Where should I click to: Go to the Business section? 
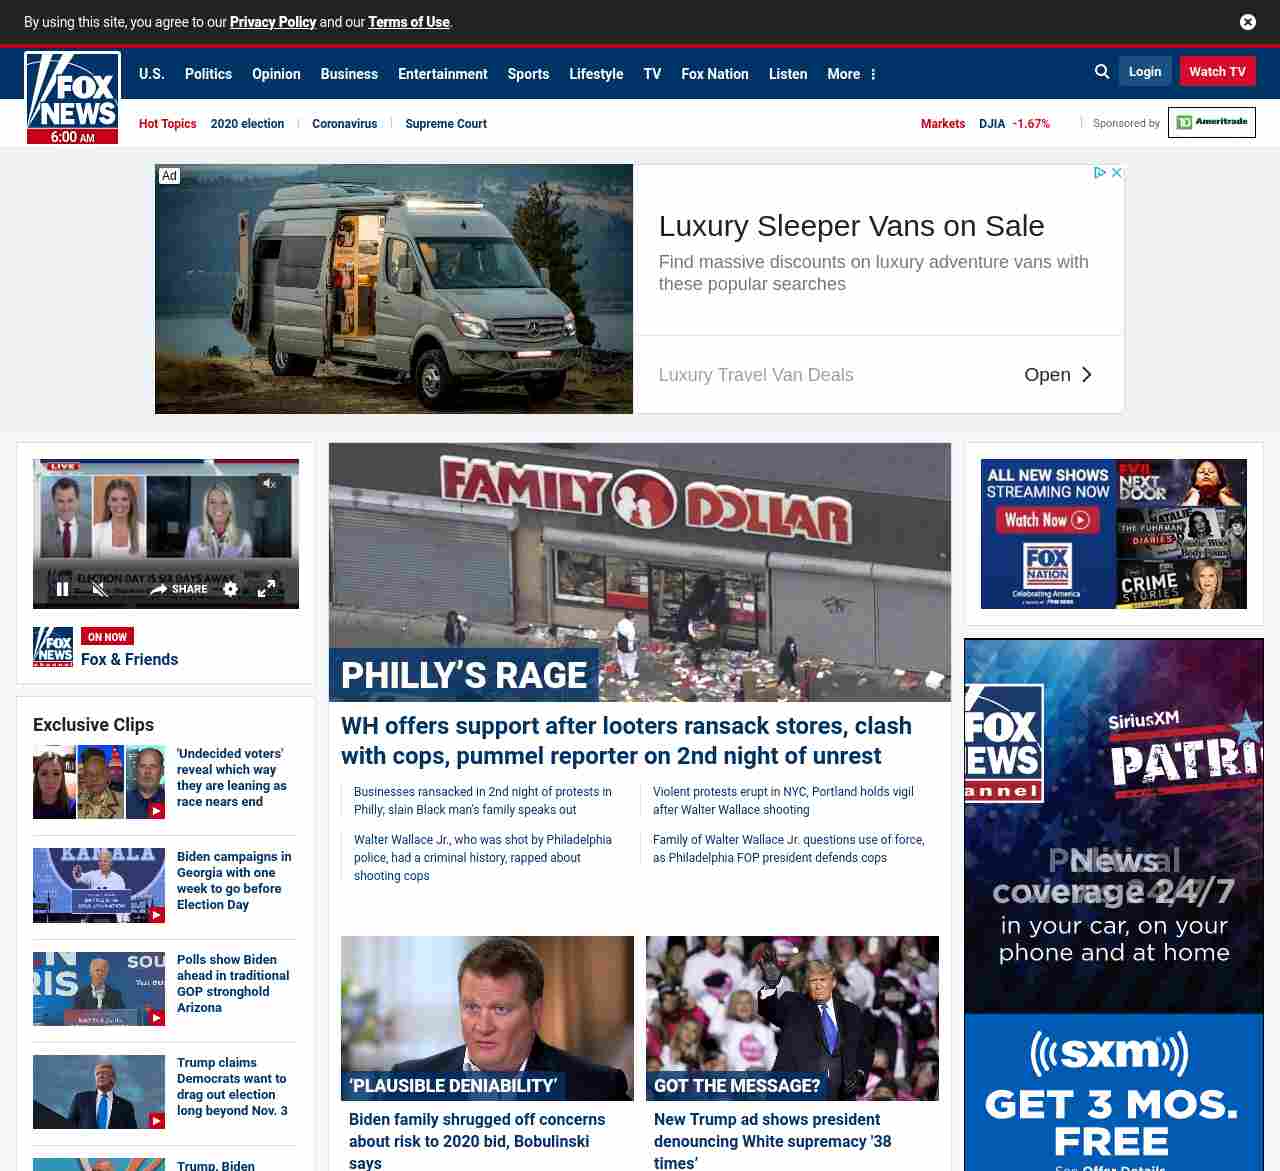(349, 74)
